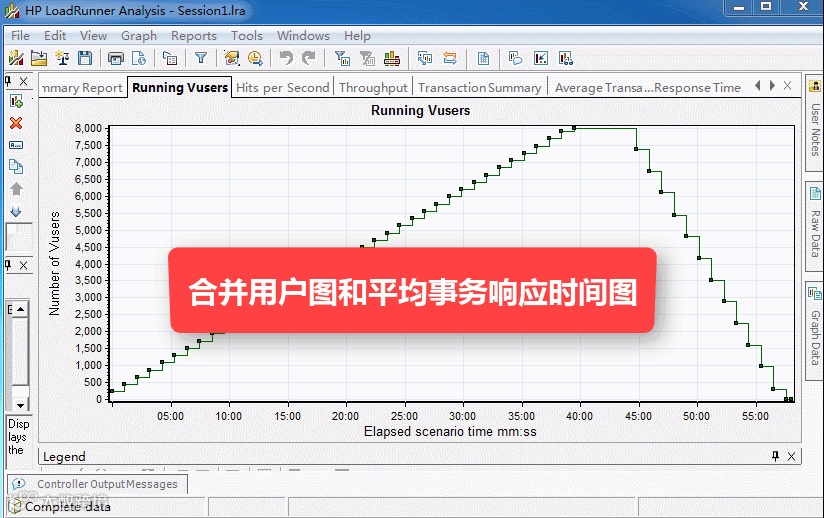Switch to the Hits per Second tab

click(x=283, y=88)
